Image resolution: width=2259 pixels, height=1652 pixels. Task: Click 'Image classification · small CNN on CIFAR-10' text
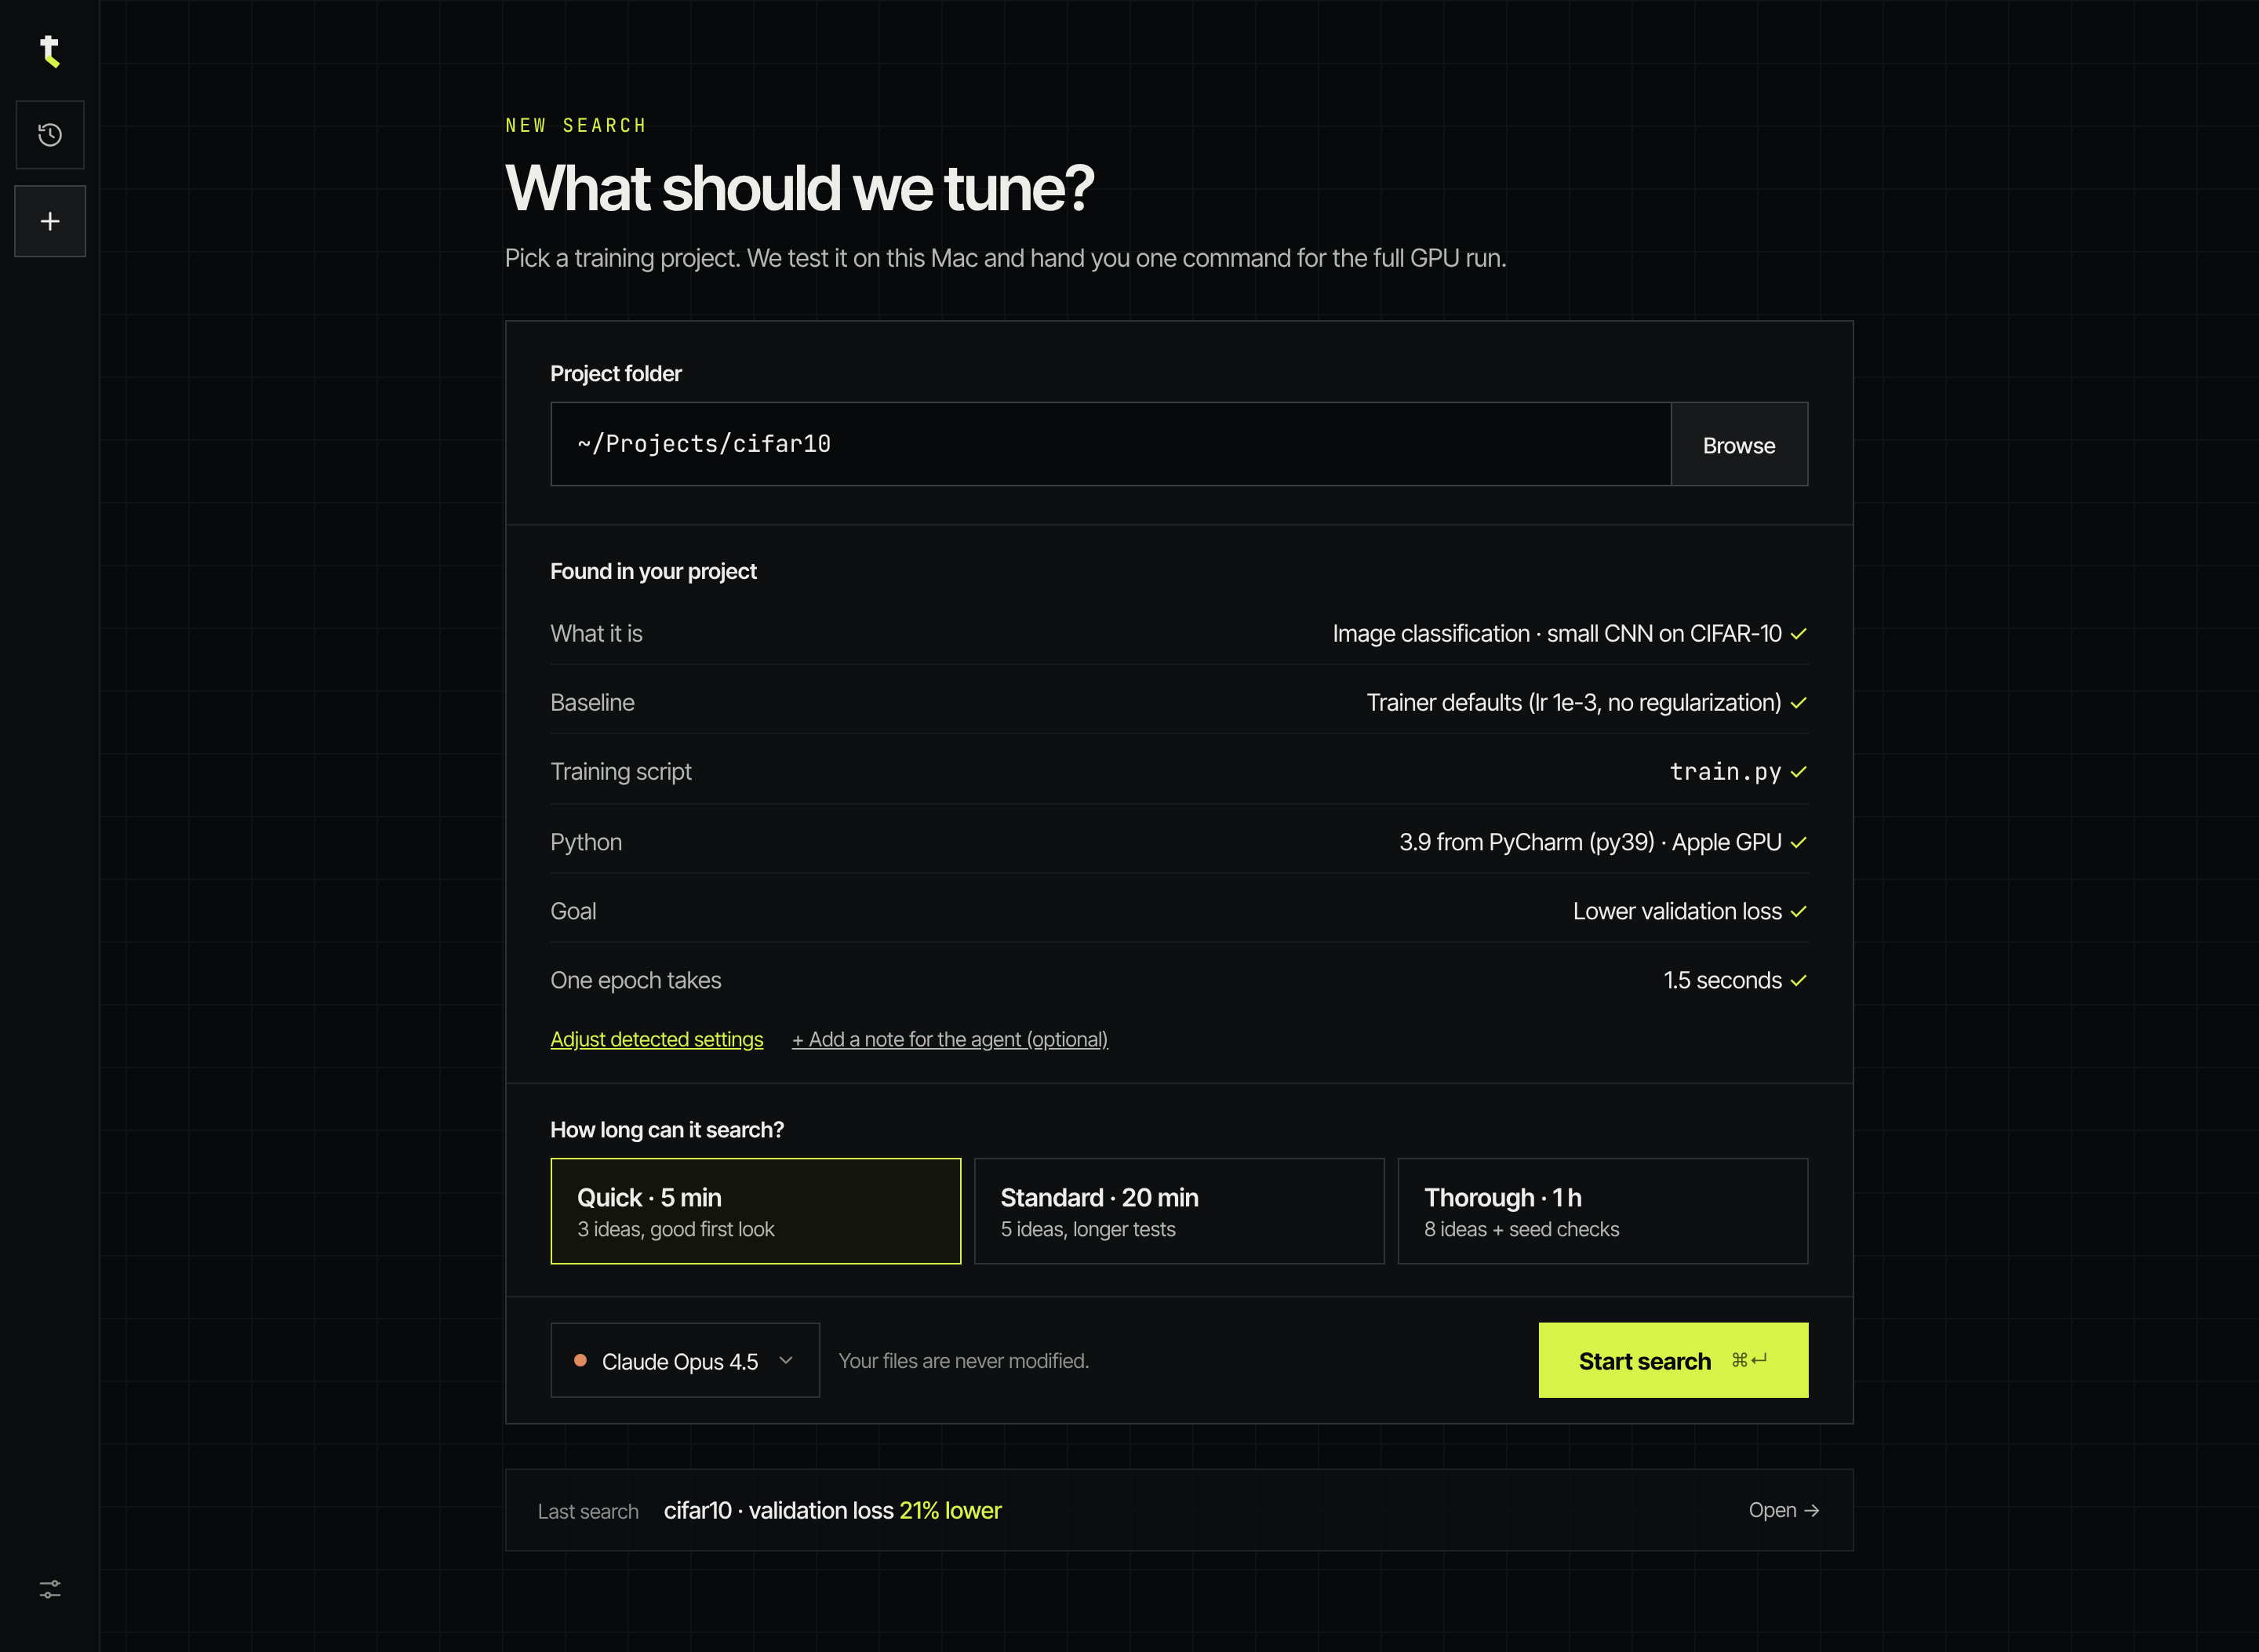pyautogui.click(x=1557, y=634)
